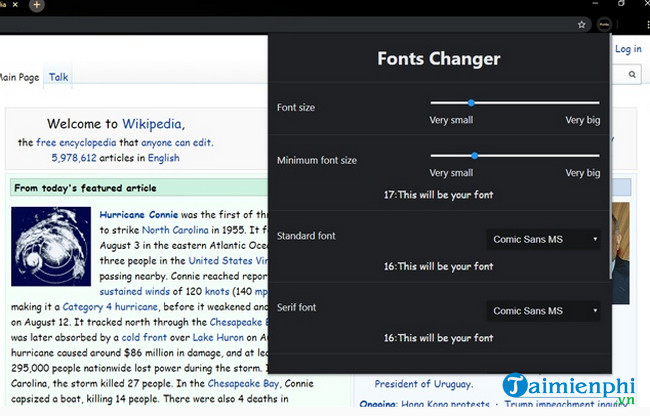Open the Fonts Changer extension icon
This screenshot has width=650, height=416.
pos(604,25)
